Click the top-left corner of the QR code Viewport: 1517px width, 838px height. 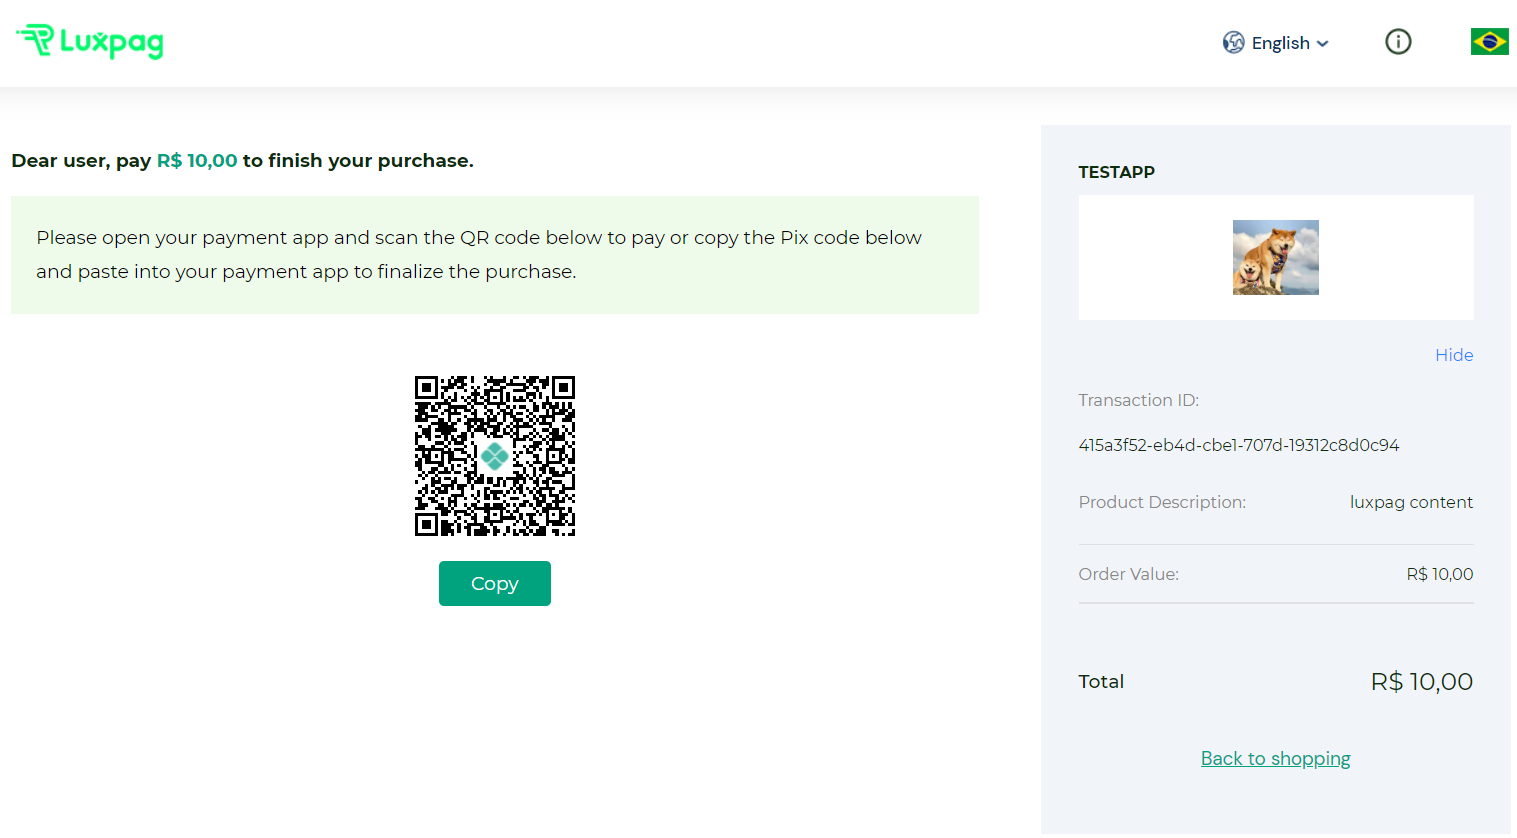coord(427,388)
